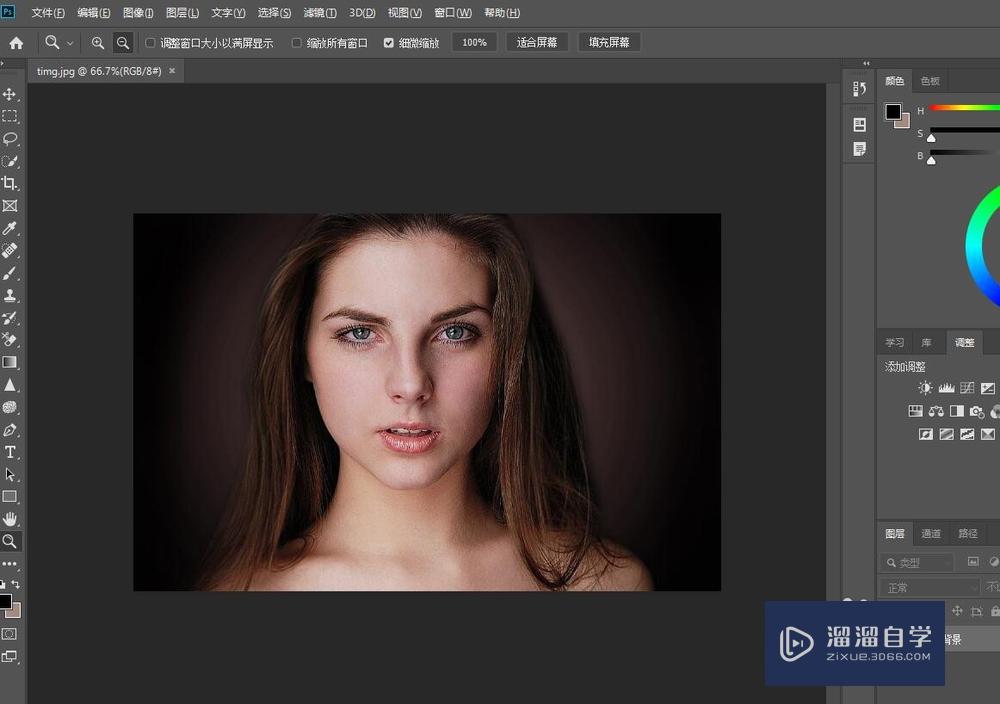Click the zoom in magnifier icon

tap(98, 43)
